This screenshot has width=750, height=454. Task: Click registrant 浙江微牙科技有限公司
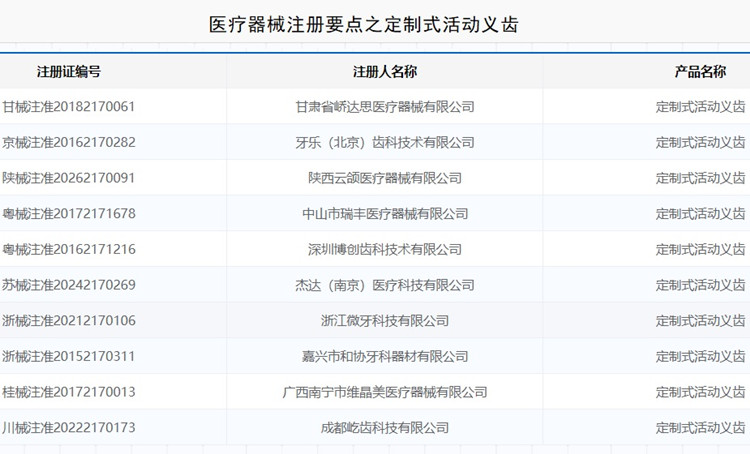coord(385,321)
